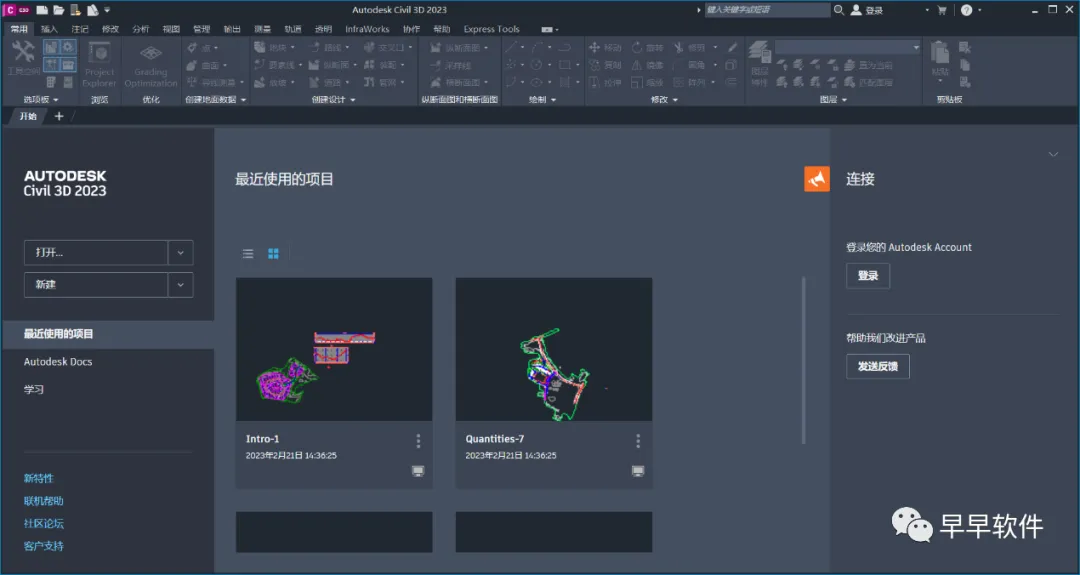
Task: Switch recent projects to list view
Action: tap(248, 254)
